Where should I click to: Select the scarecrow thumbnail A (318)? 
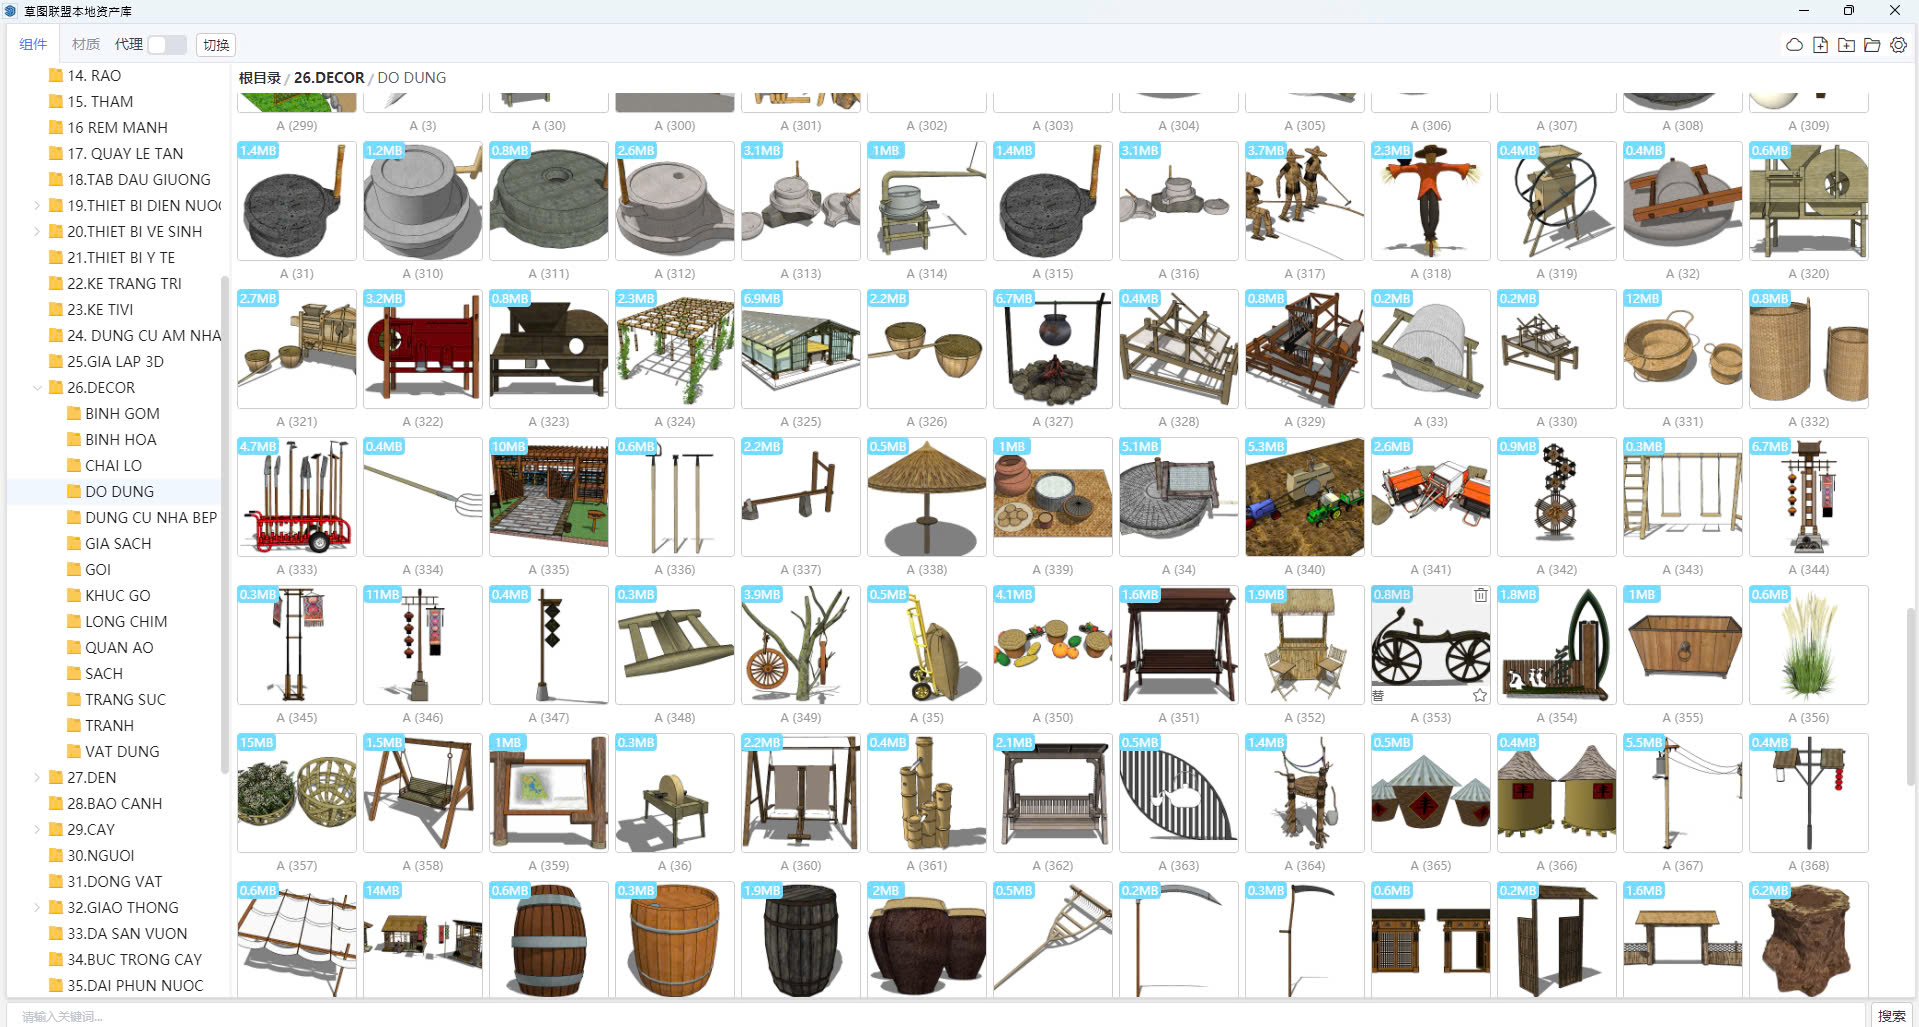[1430, 201]
